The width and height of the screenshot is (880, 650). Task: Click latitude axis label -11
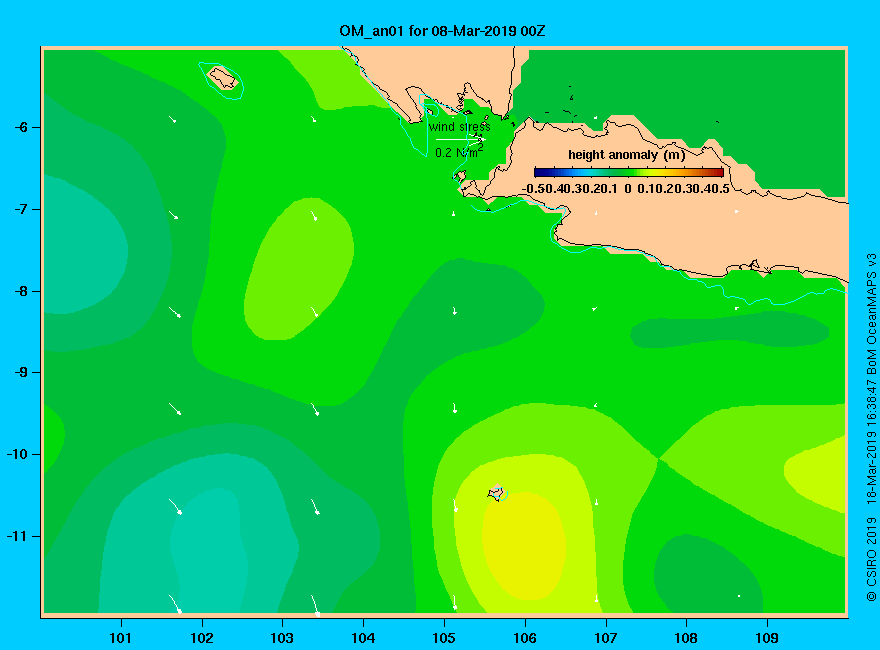click(x=17, y=536)
